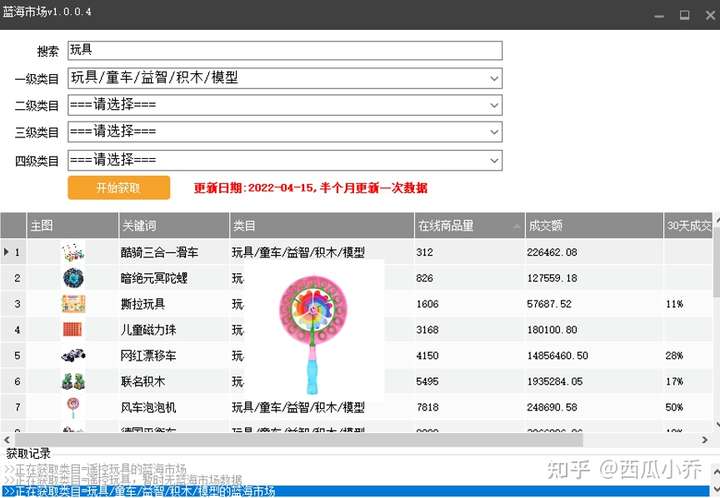
Task: Open the 四级类目 dropdown
Action: [285, 161]
